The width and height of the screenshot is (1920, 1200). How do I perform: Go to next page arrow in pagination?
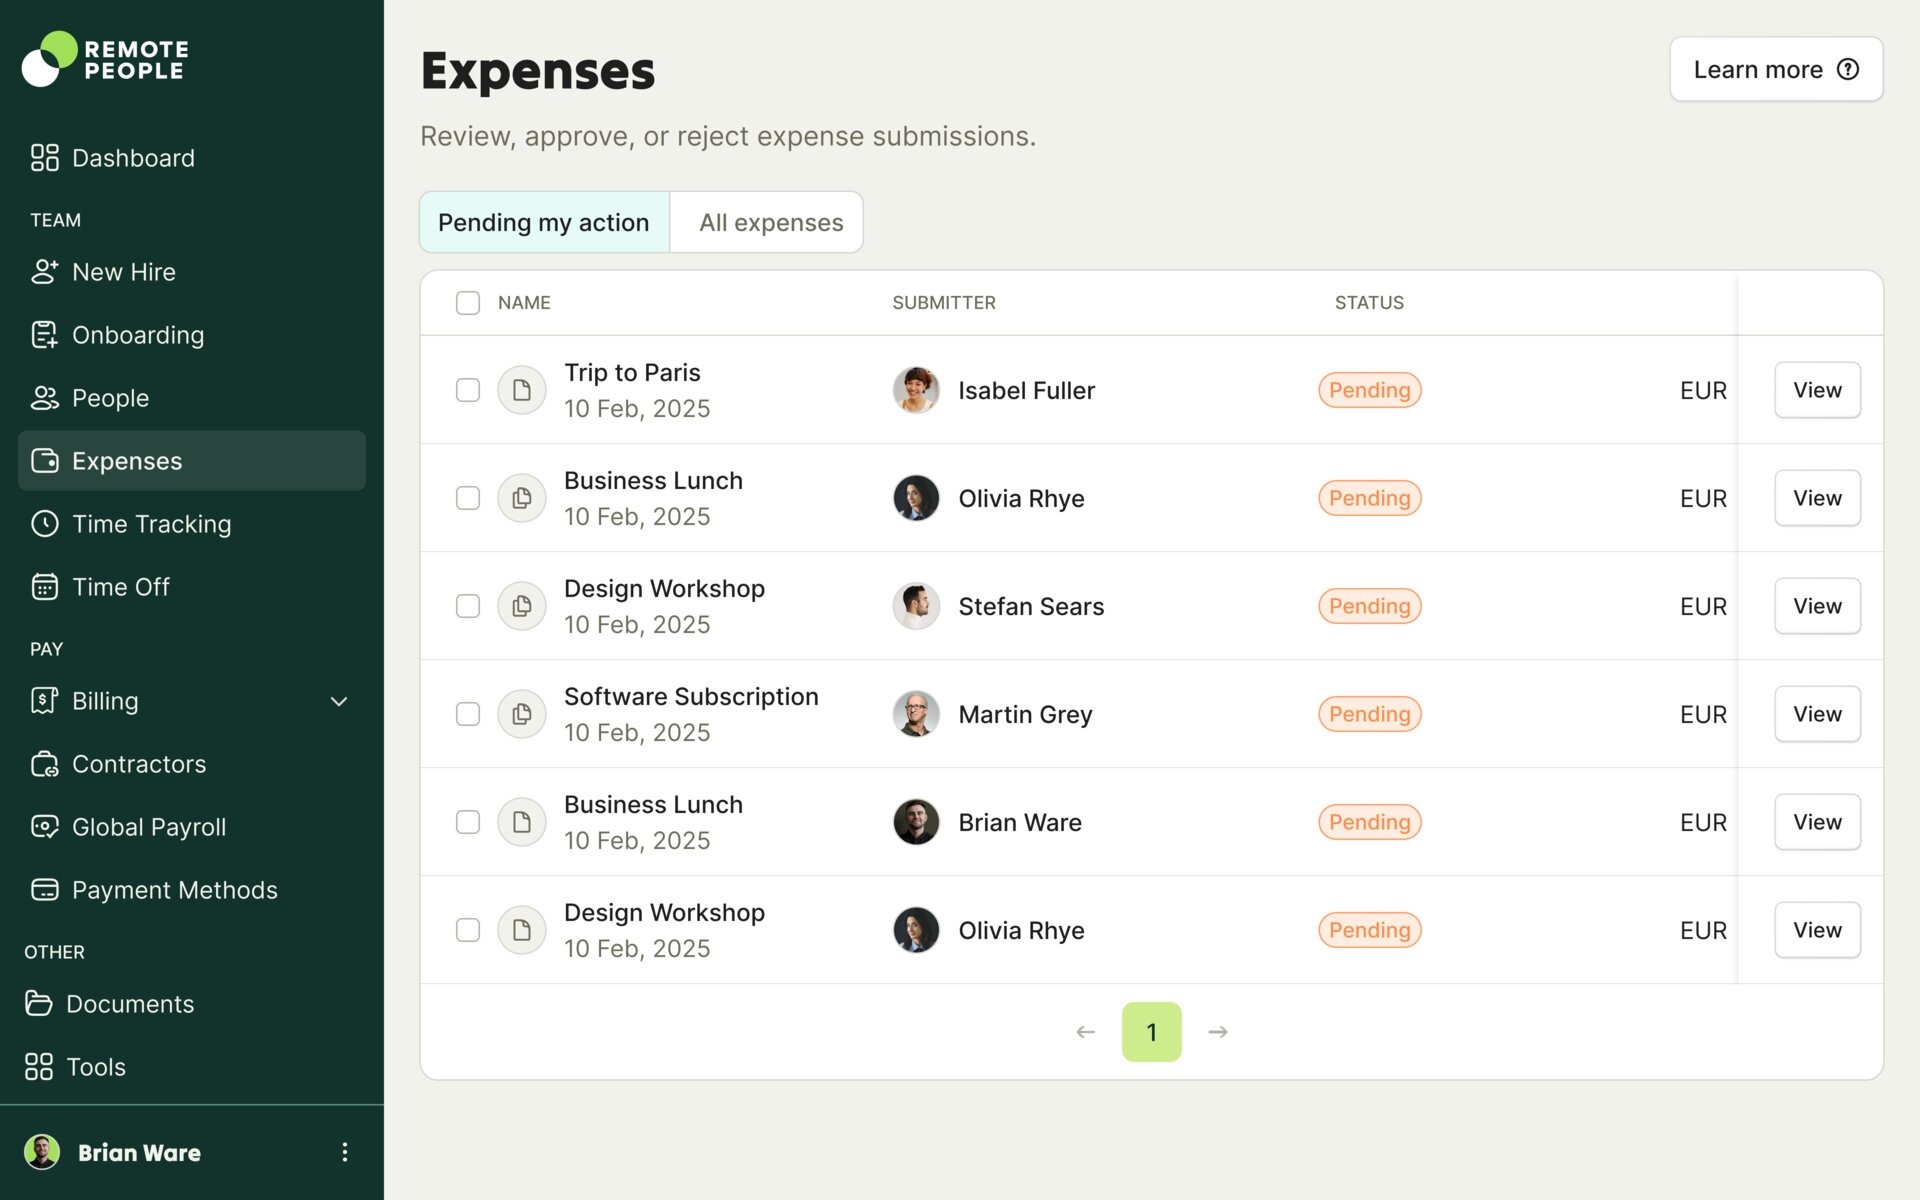tap(1217, 1032)
